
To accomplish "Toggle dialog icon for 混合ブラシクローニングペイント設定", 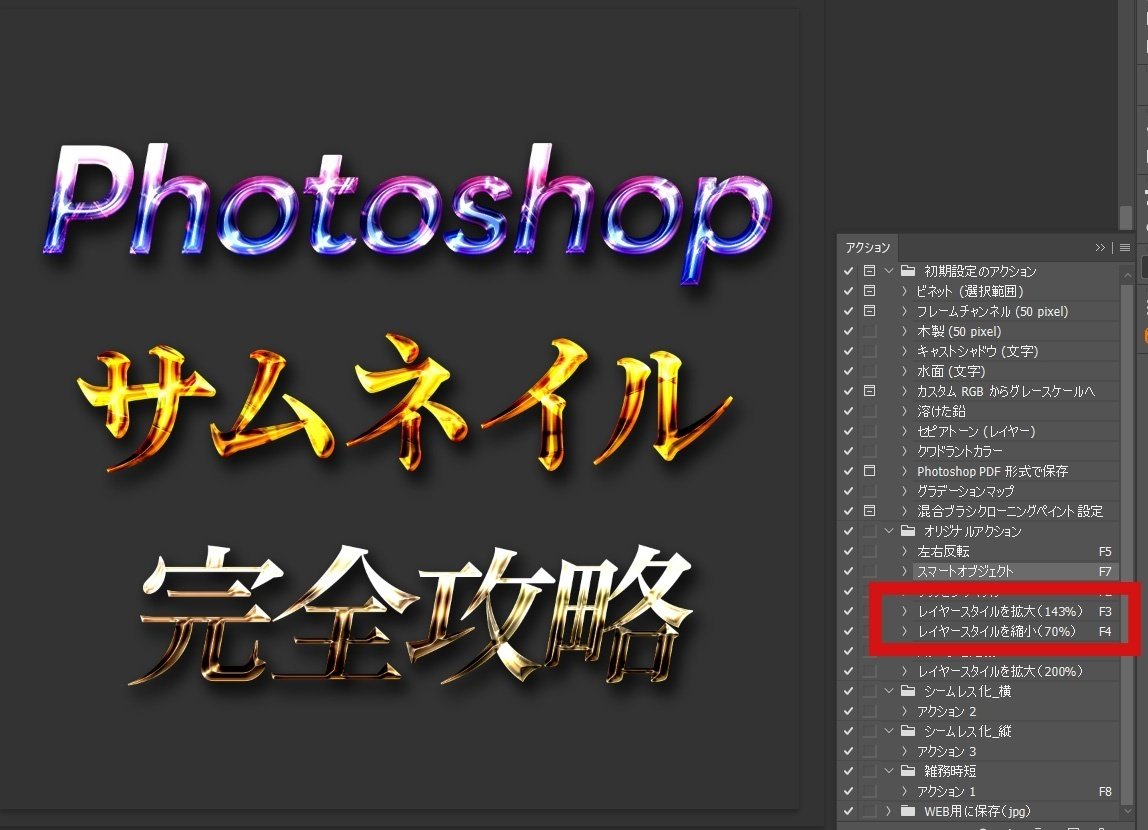I will (869, 511).
